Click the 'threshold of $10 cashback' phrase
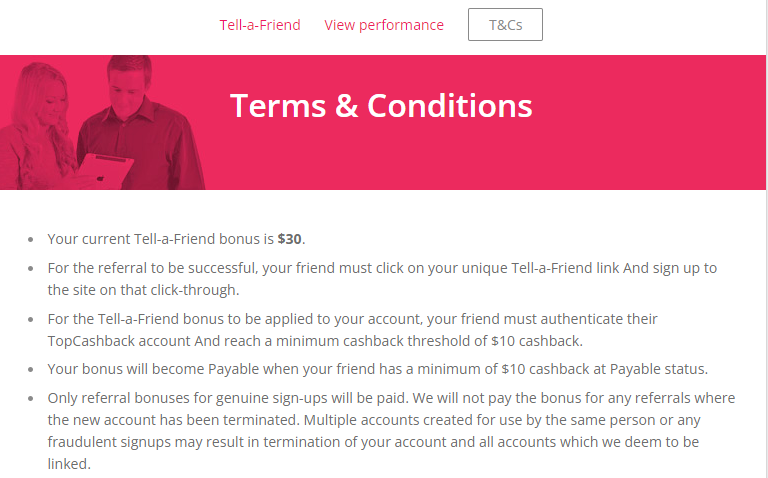 [x=495, y=341]
